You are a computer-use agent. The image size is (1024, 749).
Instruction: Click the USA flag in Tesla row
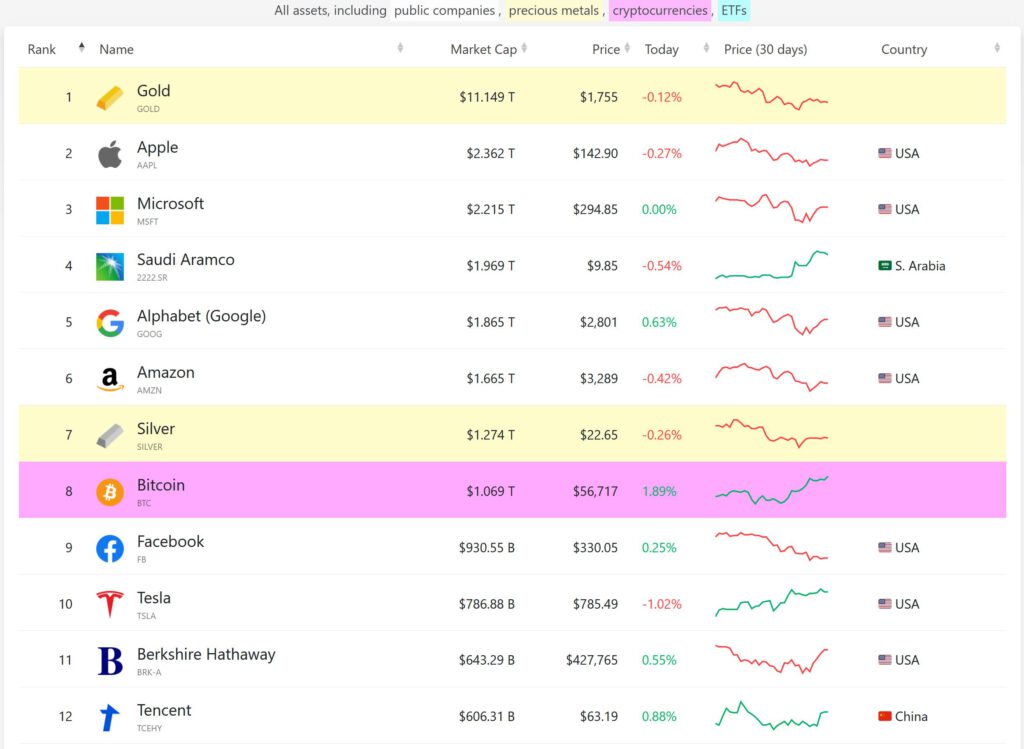click(x=885, y=603)
